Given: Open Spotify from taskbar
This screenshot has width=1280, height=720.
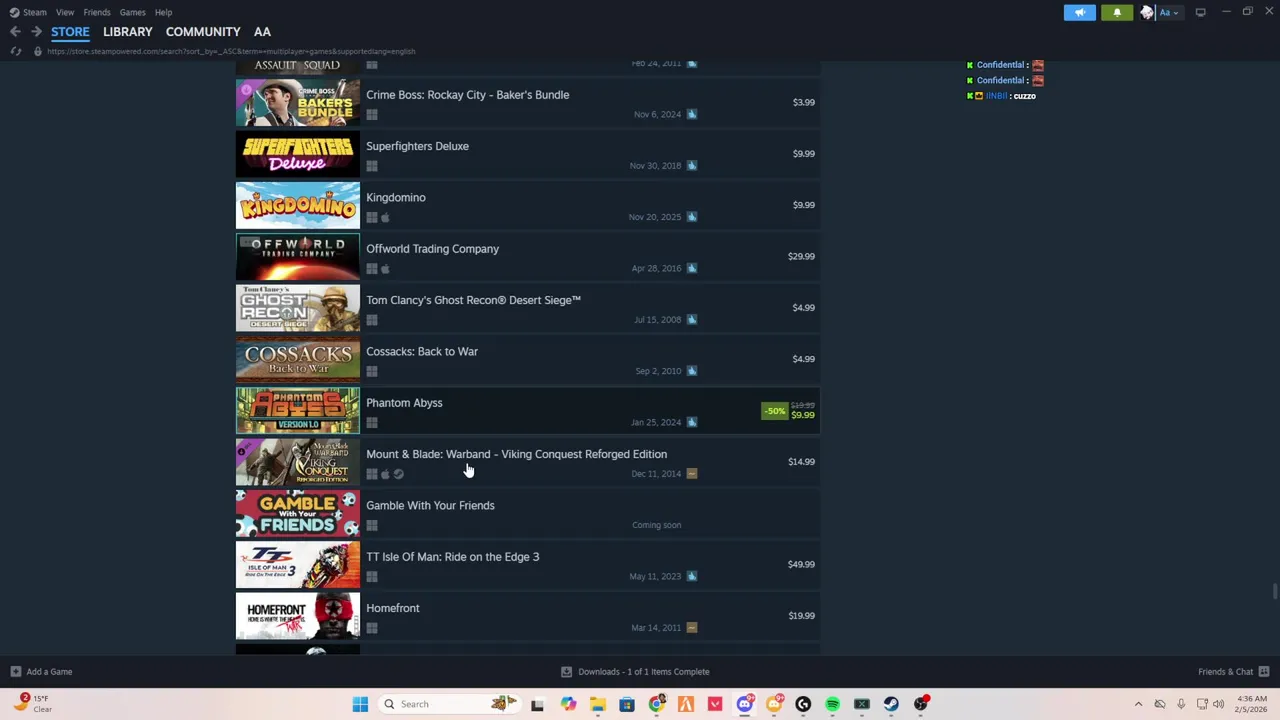Looking at the screenshot, I should pos(833,704).
